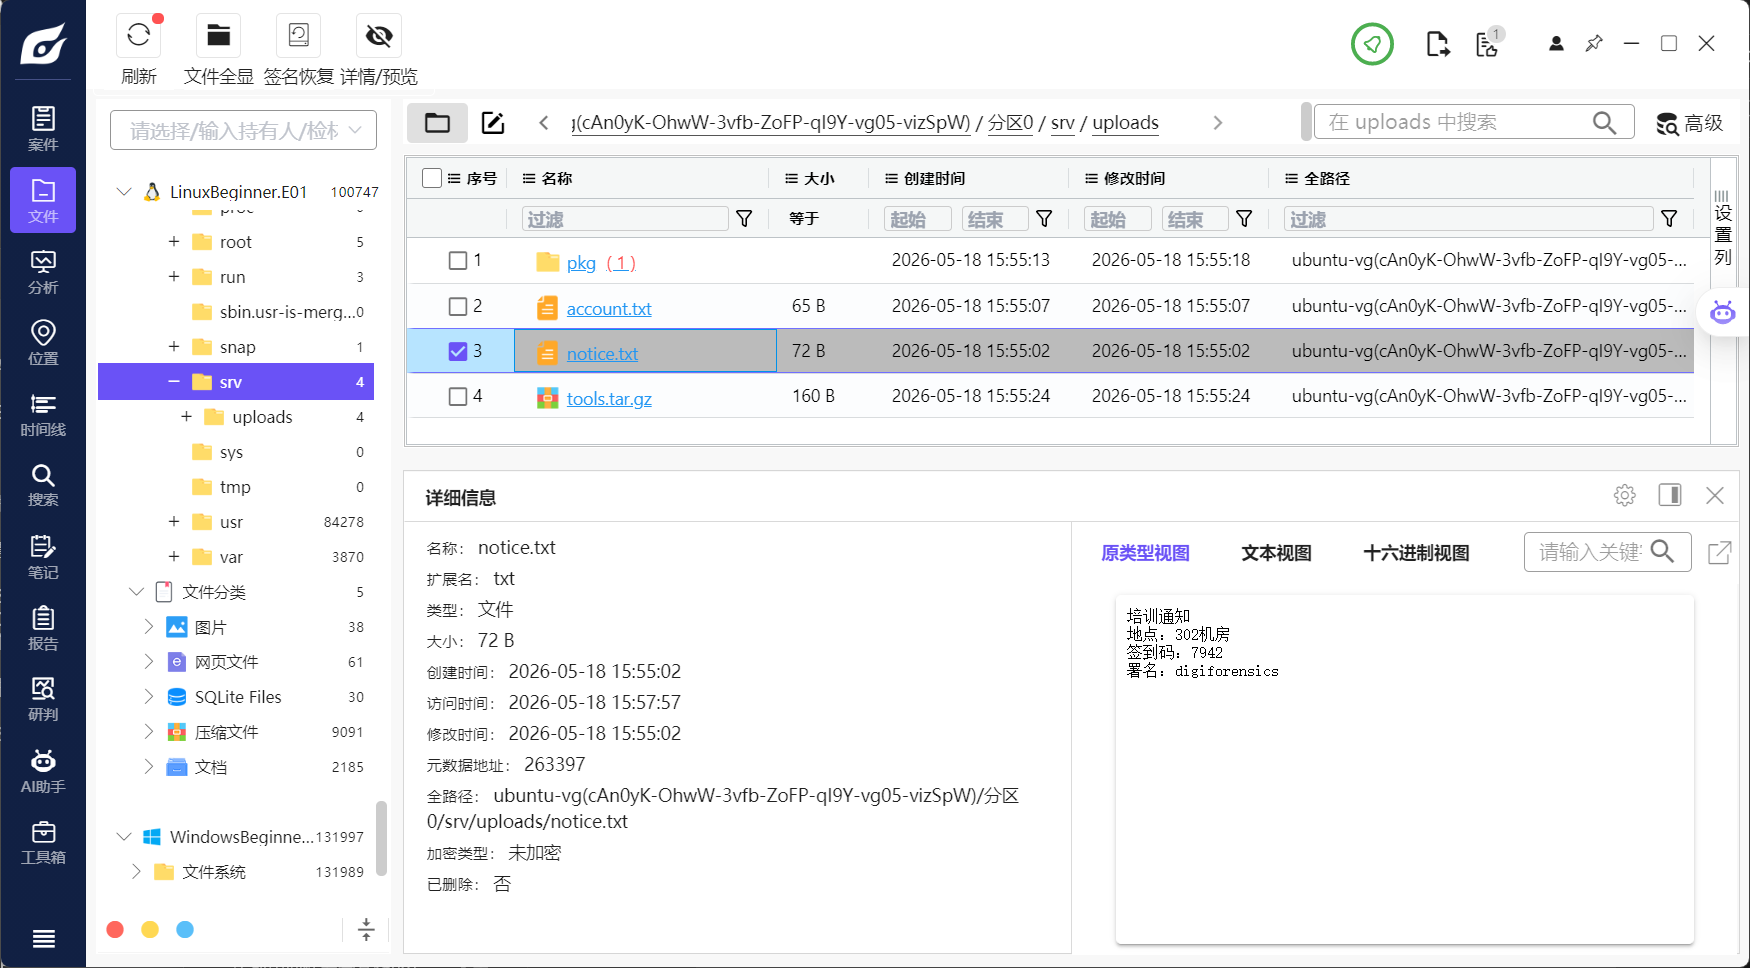The height and width of the screenshot is (968, 1750).
Task: Check the checkbox for row 4 tools.tar.gz
Action: pos(458,396)
